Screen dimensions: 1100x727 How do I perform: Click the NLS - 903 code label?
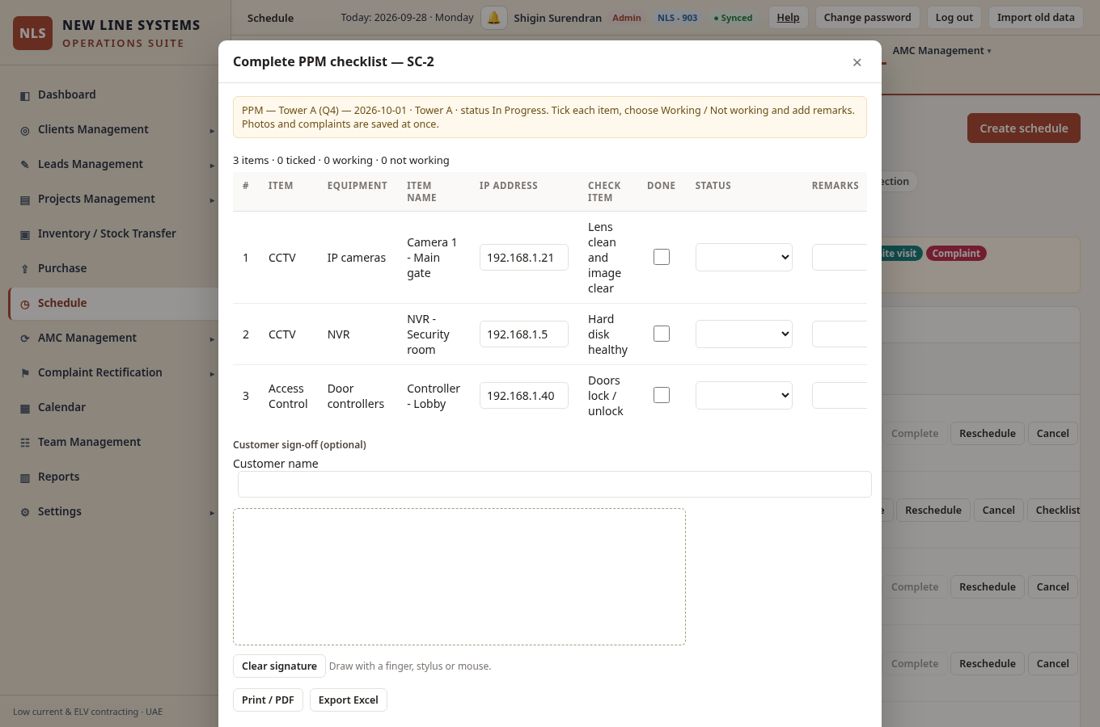tap(677, 18)
